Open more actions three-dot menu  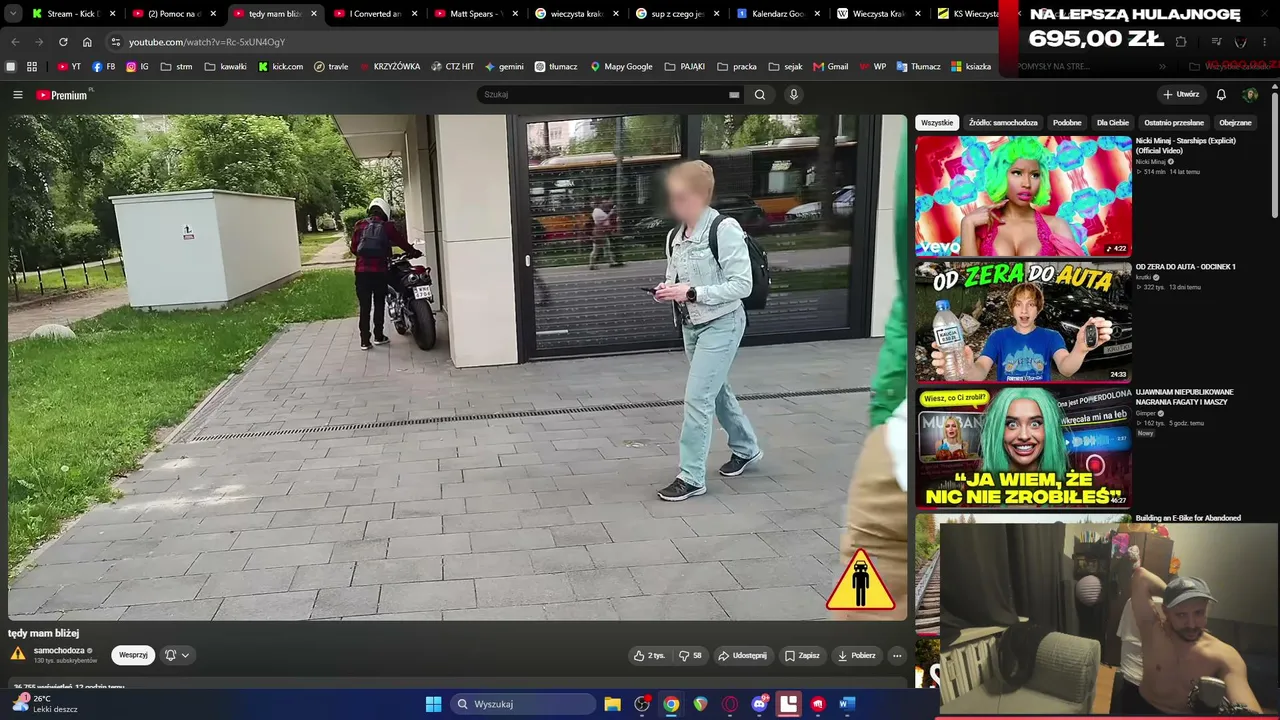pos(897,656)
